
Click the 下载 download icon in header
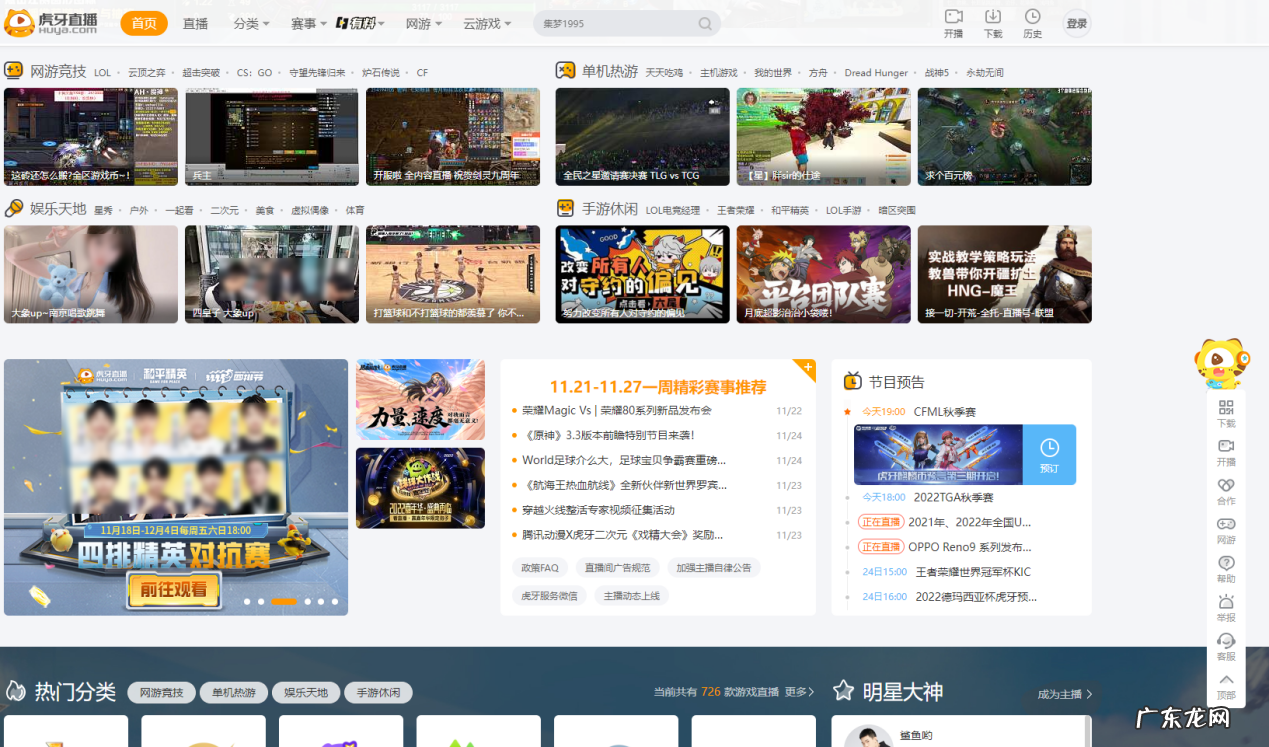(x=992, y=17)
